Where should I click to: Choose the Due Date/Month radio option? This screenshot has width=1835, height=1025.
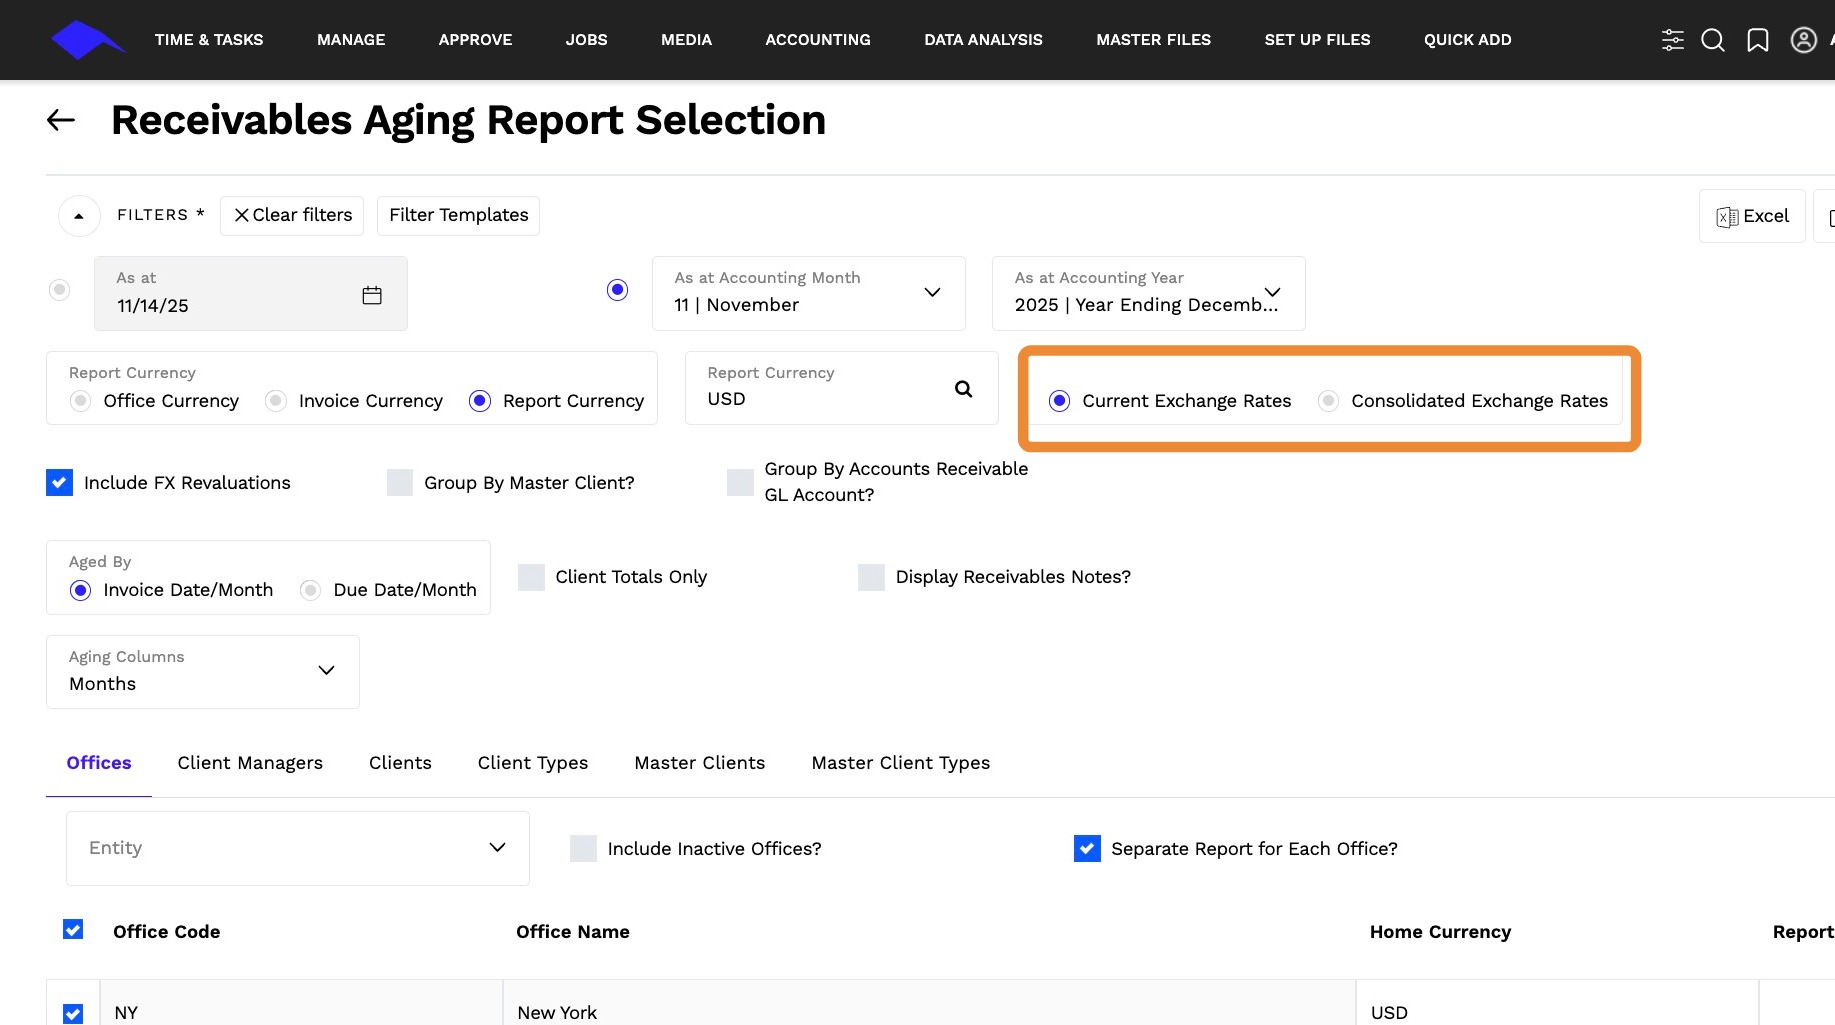(311, 590)
